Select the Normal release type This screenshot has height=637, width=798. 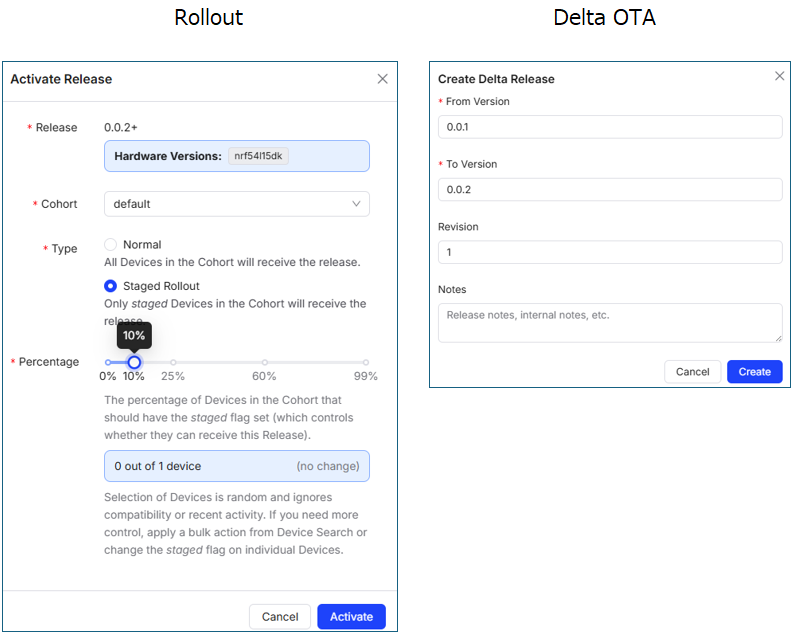111,245
